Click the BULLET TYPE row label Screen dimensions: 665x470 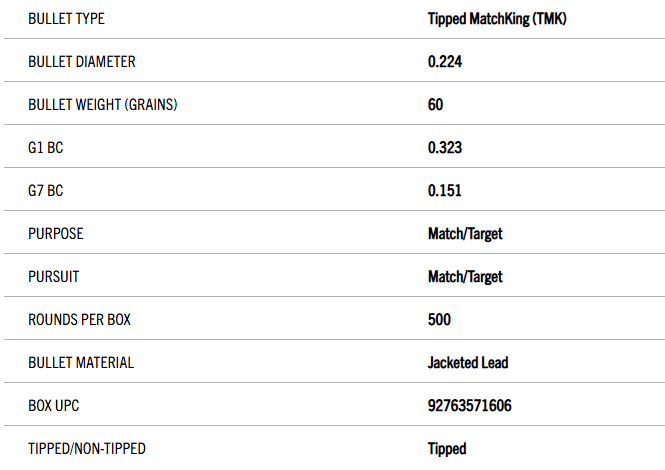[66, 19]
